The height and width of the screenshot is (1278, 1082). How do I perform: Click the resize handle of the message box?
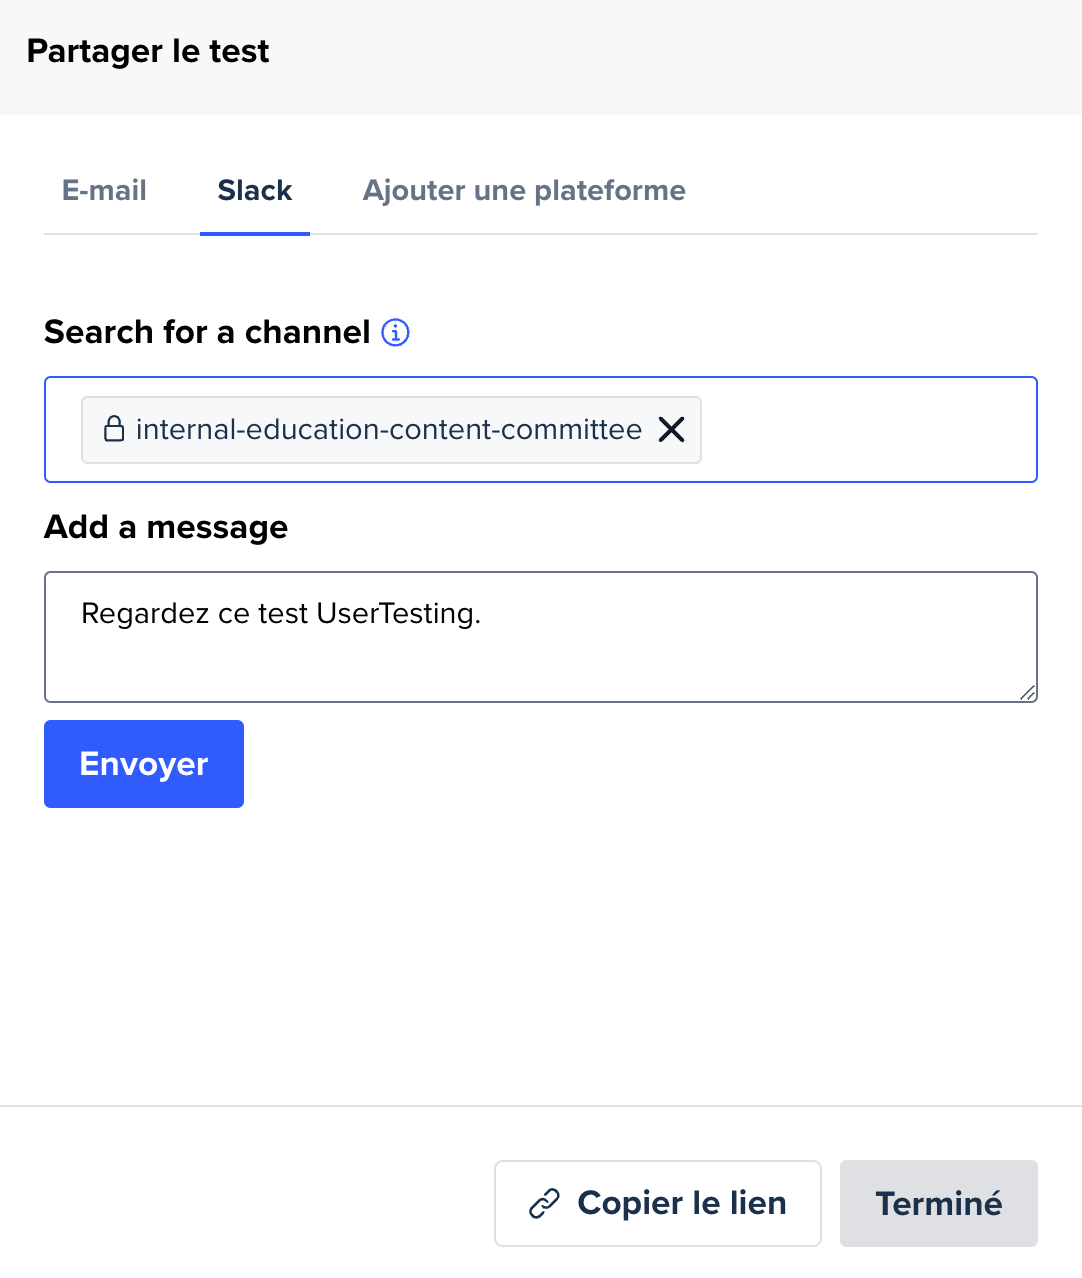pos(1027,692)
